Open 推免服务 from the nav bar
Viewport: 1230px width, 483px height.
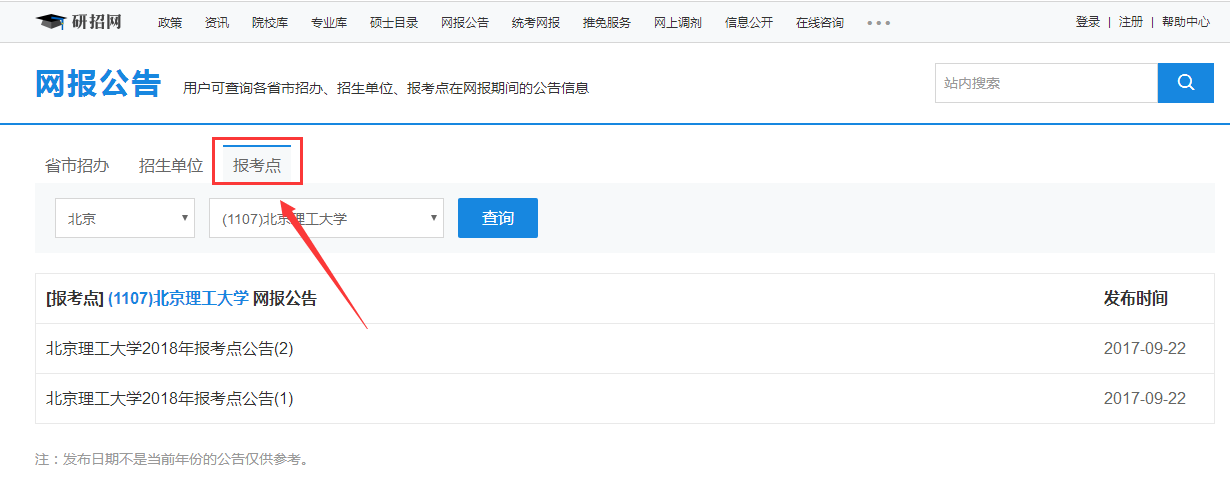(607, 22)
